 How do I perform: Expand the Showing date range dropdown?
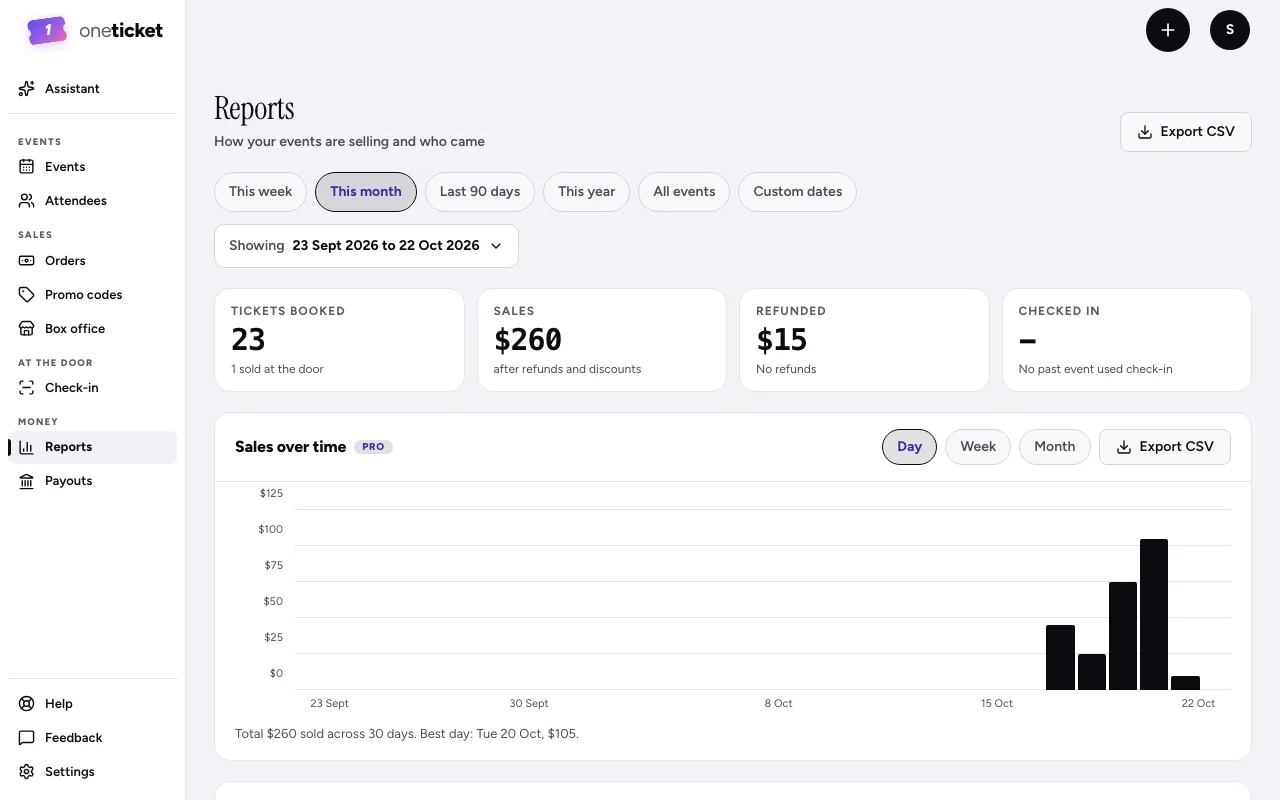[366, 246]
